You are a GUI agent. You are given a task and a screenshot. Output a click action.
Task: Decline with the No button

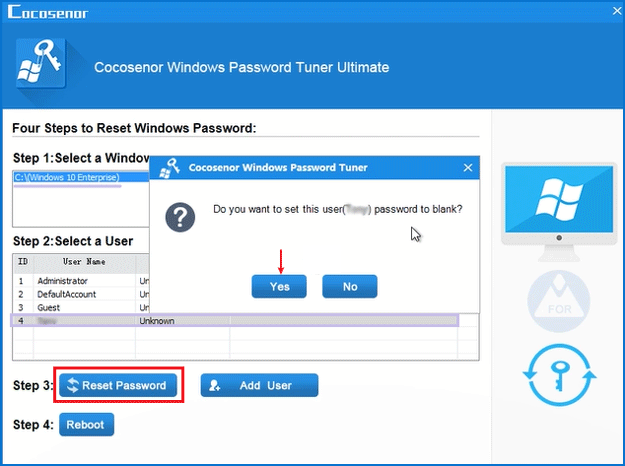pos(350,286)
